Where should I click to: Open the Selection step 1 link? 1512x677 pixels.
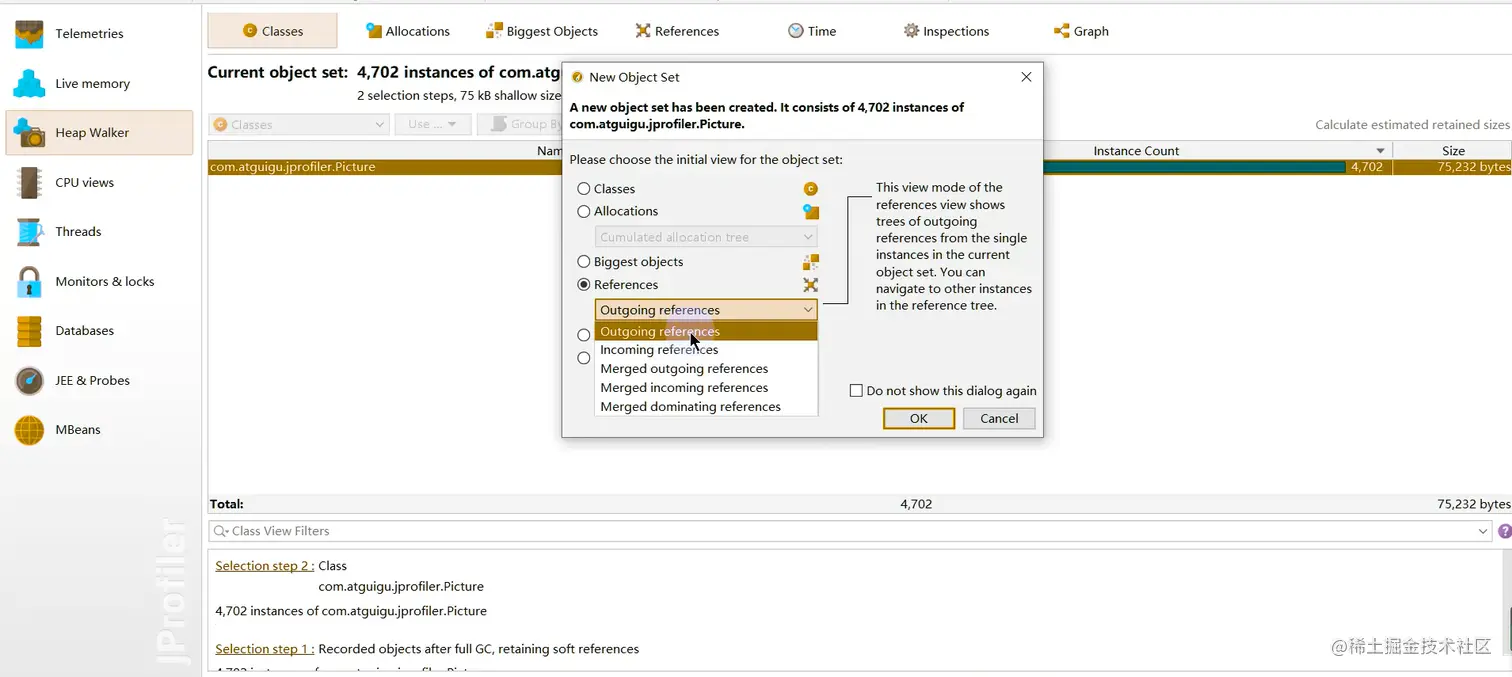tap(265, 649)
